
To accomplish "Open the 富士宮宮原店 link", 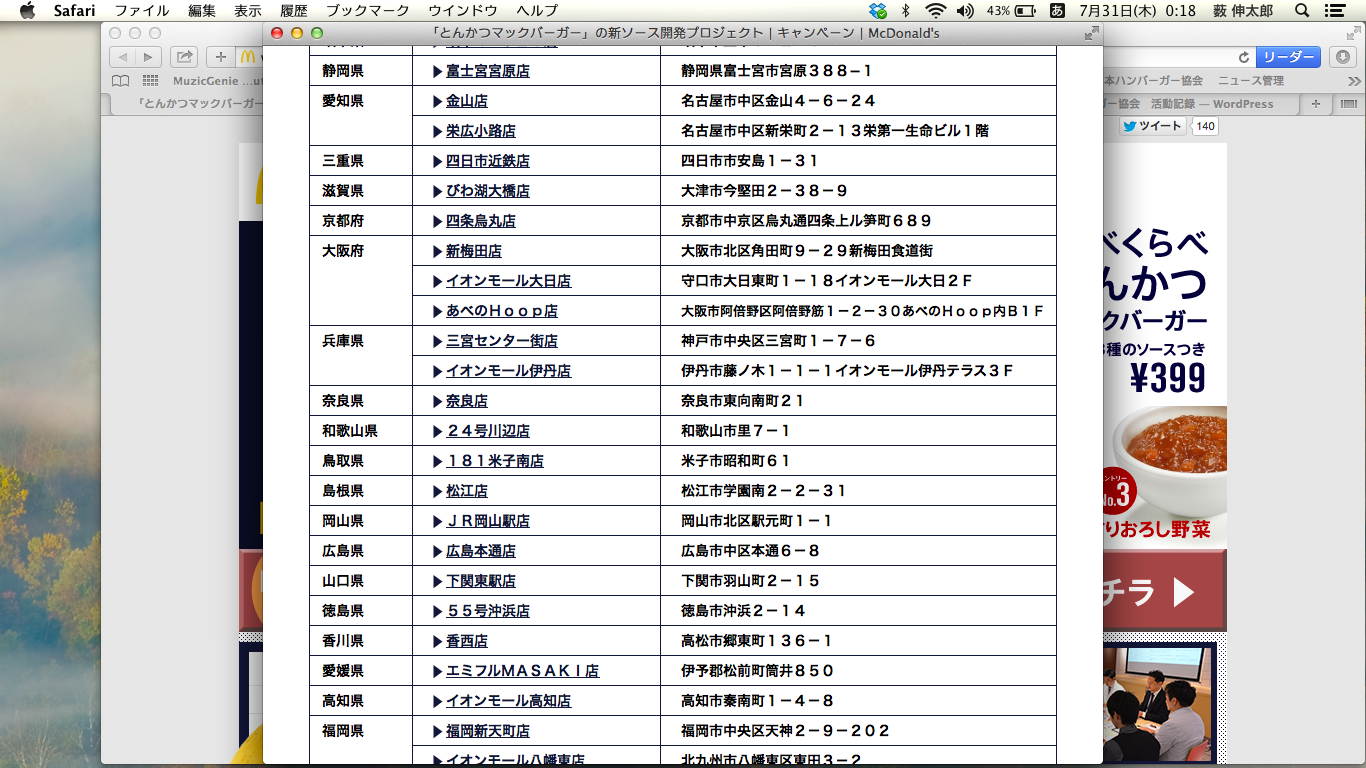I will [488, 71].
